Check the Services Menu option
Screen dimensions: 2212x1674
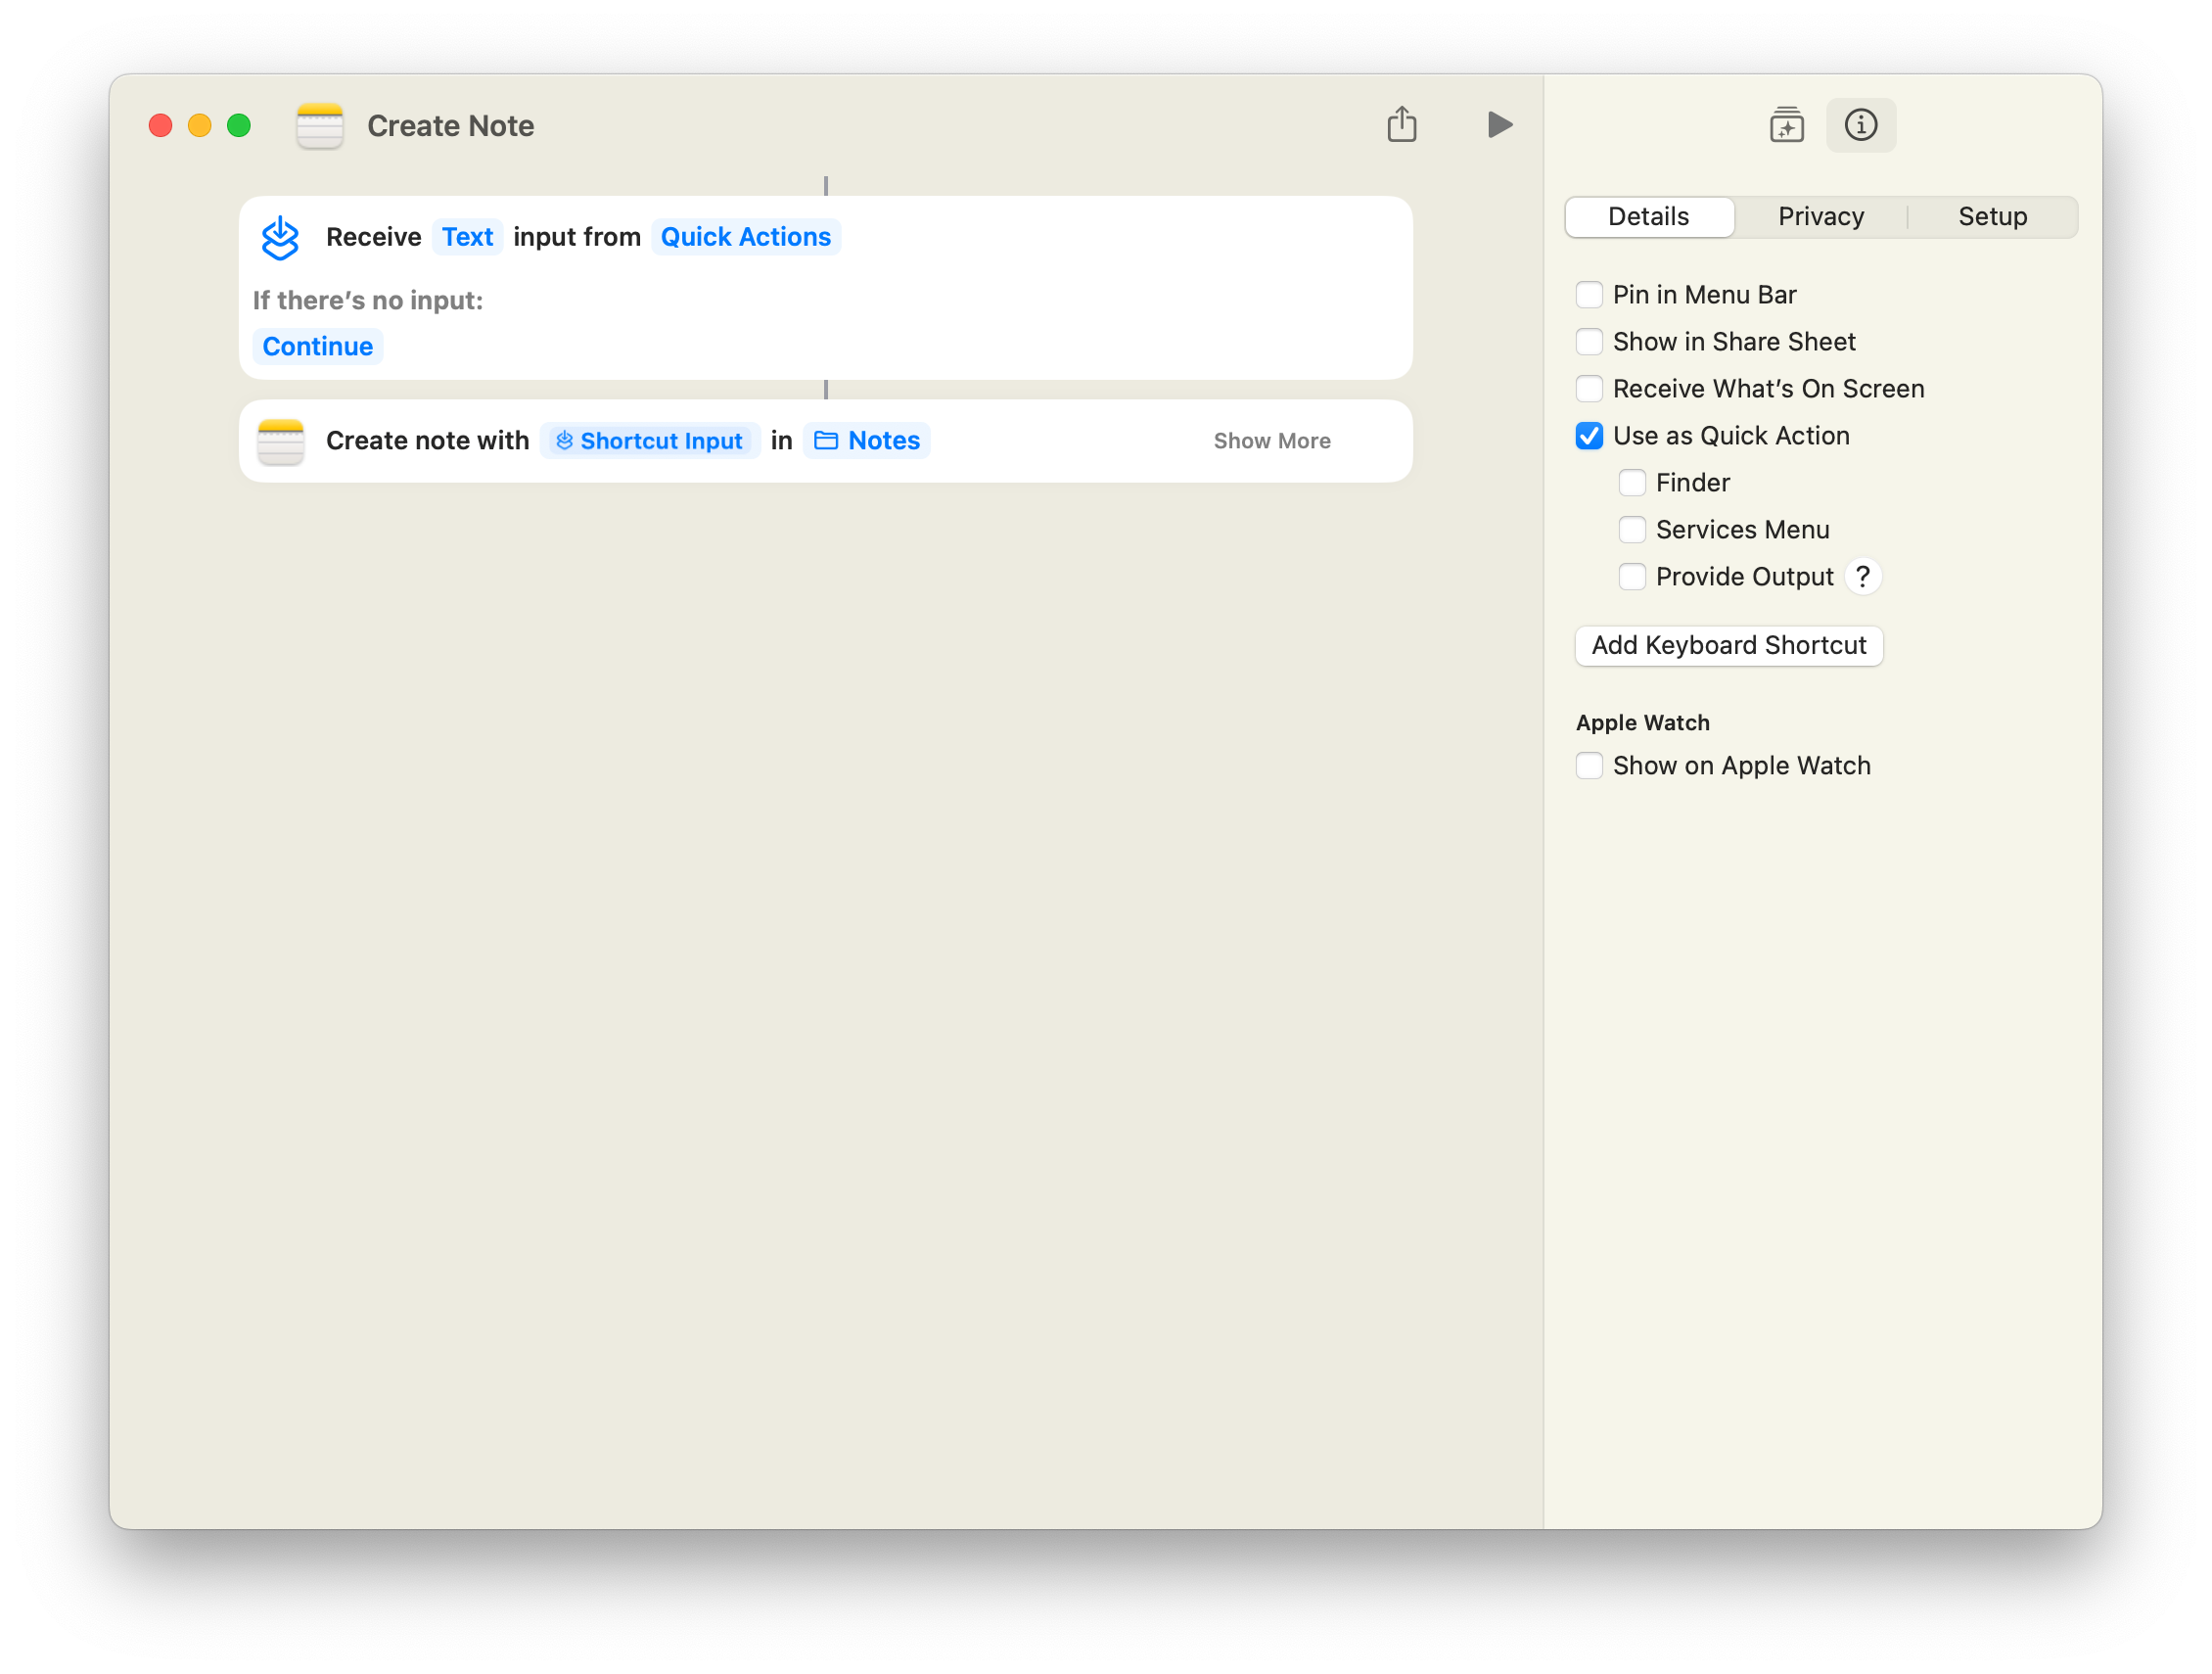[x=1632, y=530]
